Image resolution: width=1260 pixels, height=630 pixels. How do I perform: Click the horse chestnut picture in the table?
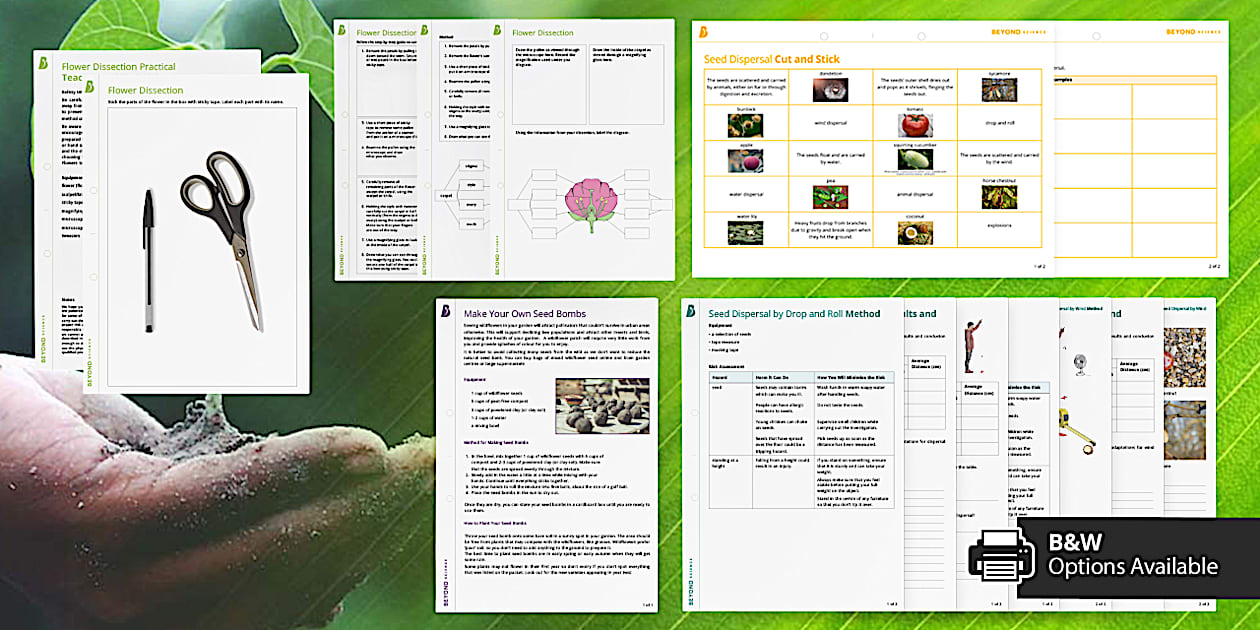pyautogui.click(x=999, y=197)
